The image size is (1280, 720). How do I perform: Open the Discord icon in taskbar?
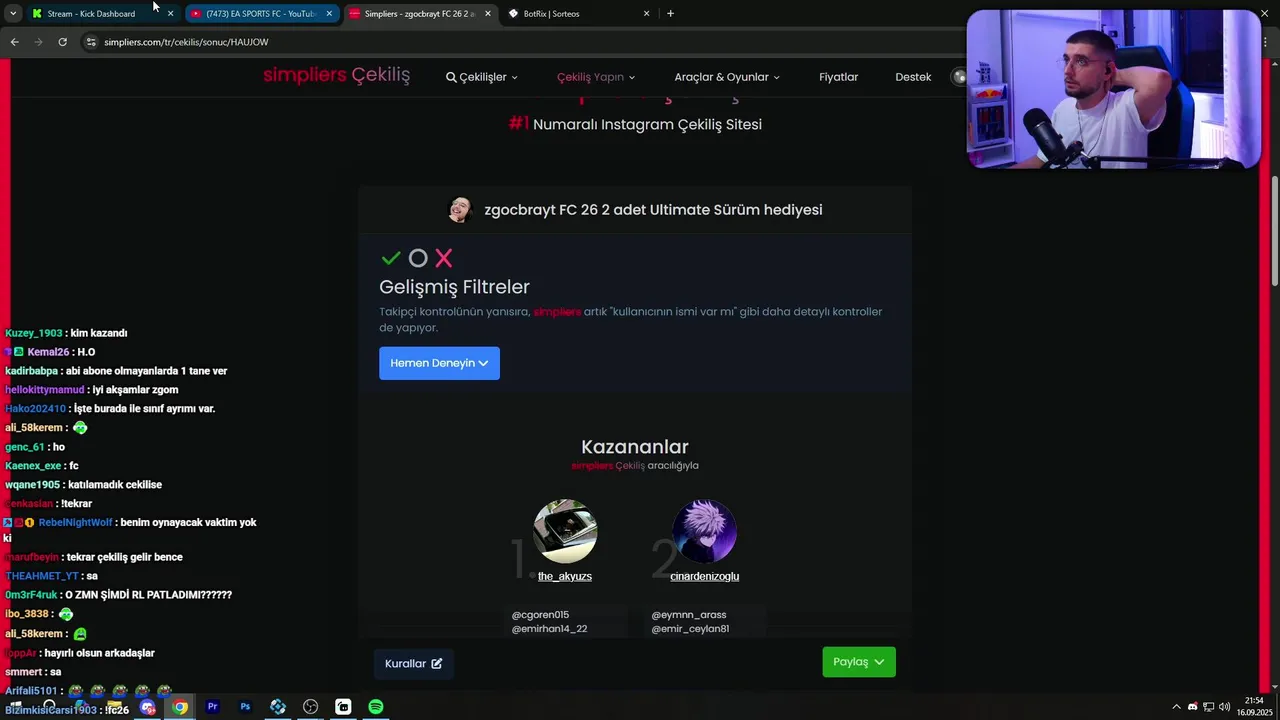(x=148, y=707)
